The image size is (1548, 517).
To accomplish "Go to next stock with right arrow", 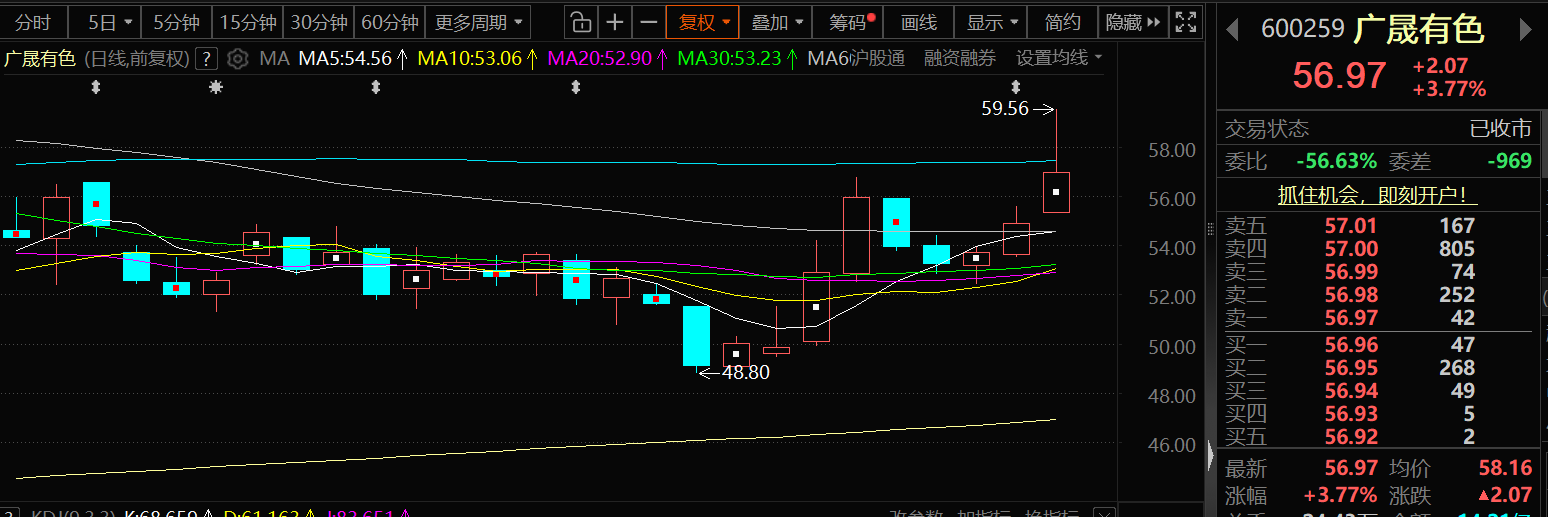I will click(x=1525, y=30).
